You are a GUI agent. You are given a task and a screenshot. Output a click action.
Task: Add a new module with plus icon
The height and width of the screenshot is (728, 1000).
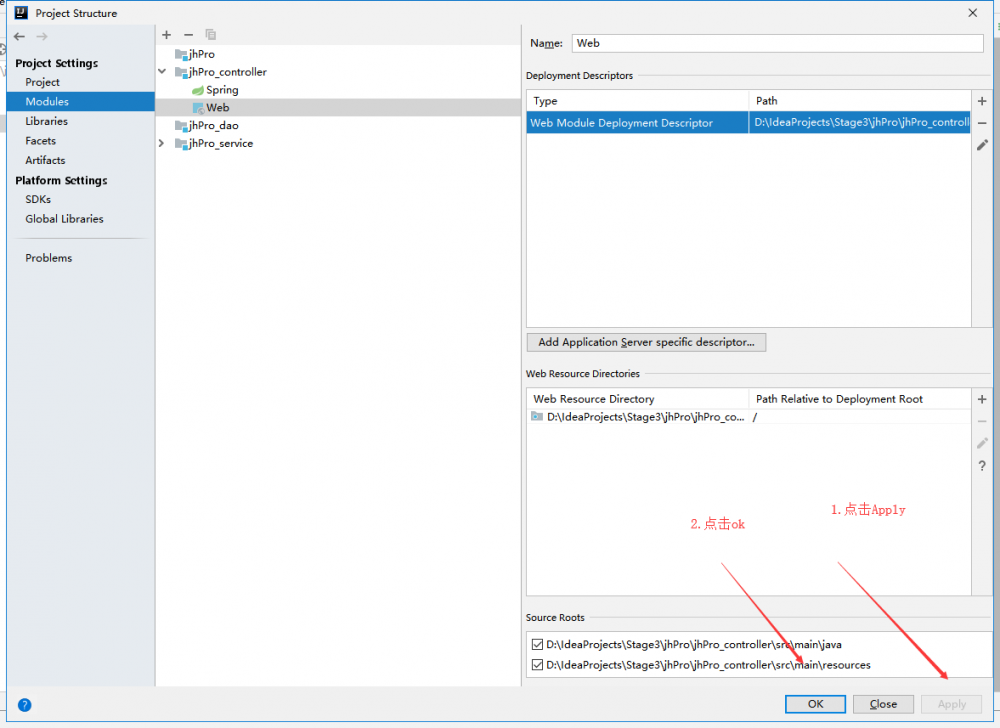coord(166,34)
